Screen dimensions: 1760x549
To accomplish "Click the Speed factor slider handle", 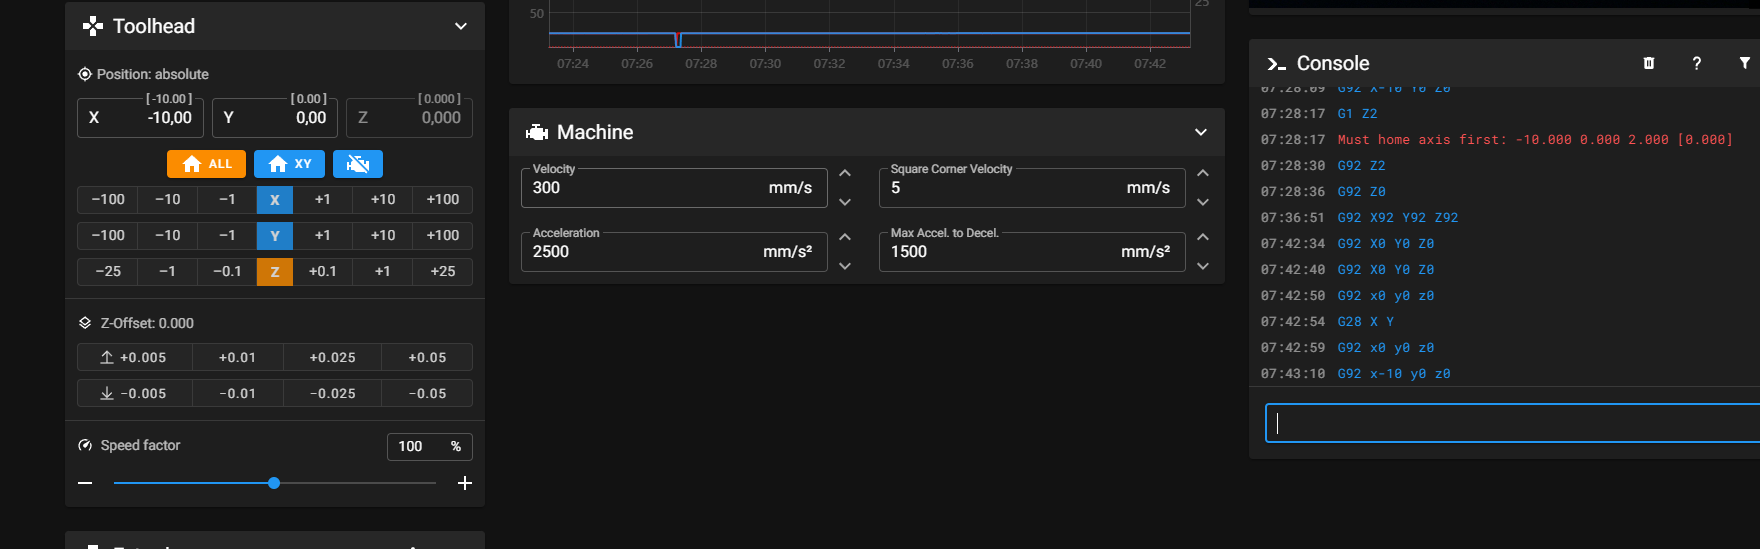I will 274,483.
